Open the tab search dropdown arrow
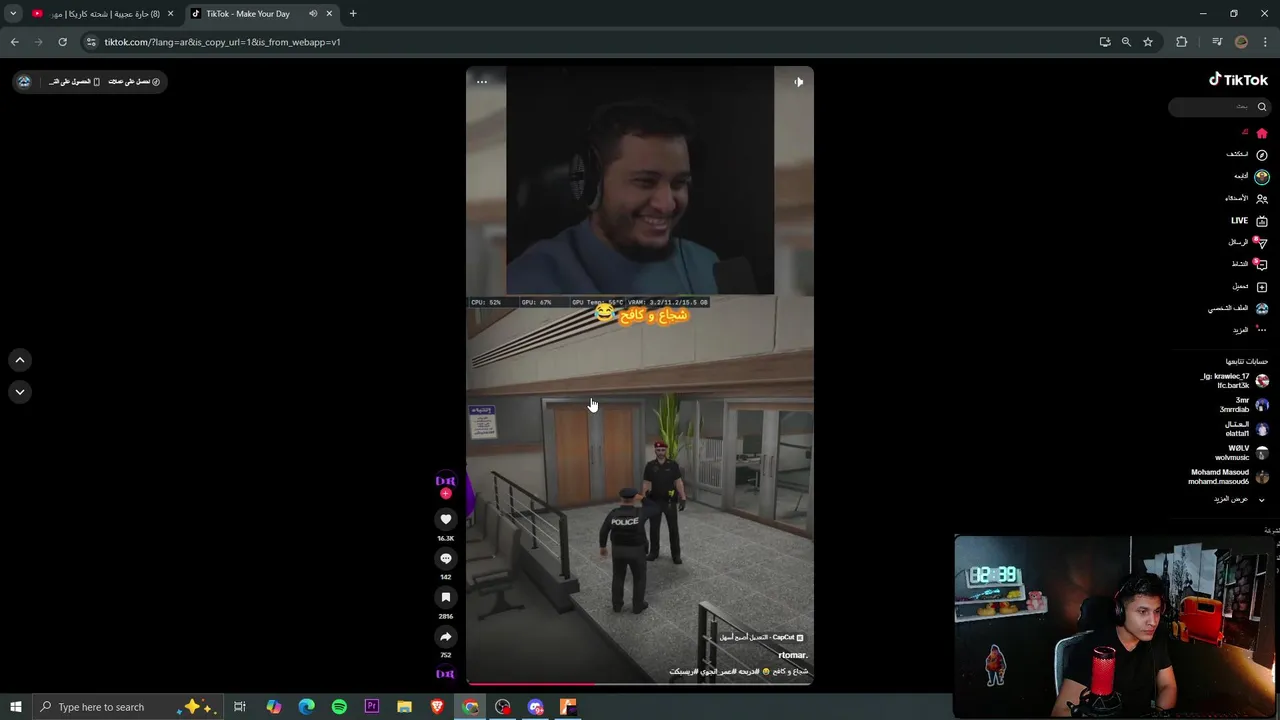1280x720 pixels. [13, 14]
